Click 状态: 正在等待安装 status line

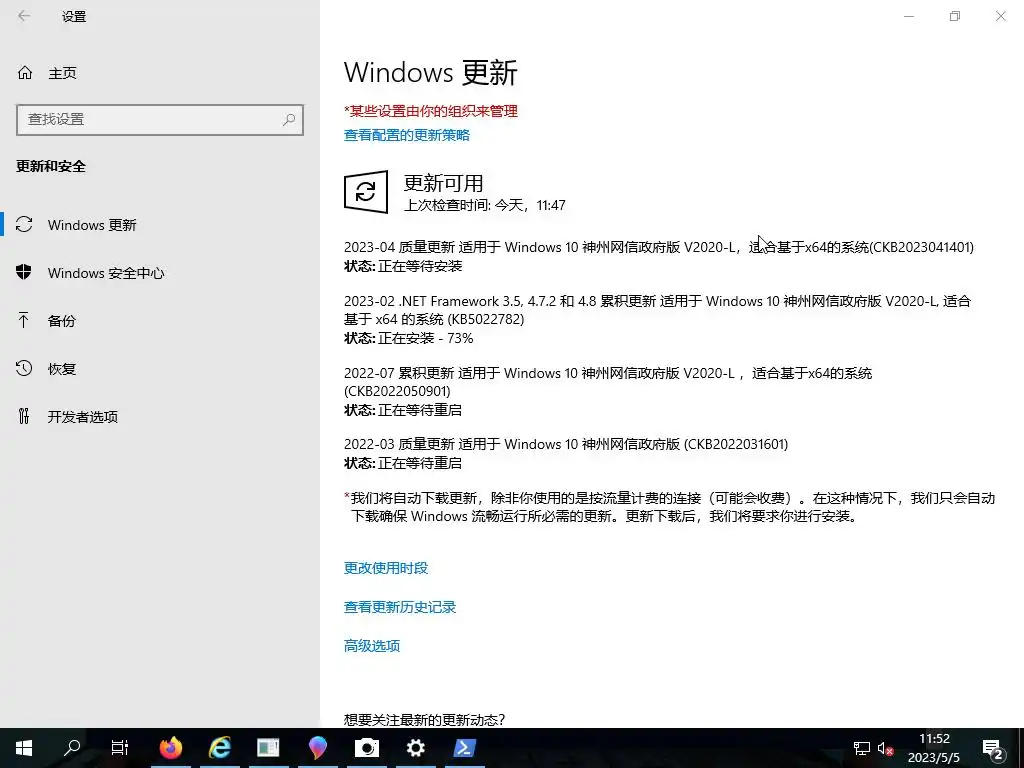tap(403, 266)
